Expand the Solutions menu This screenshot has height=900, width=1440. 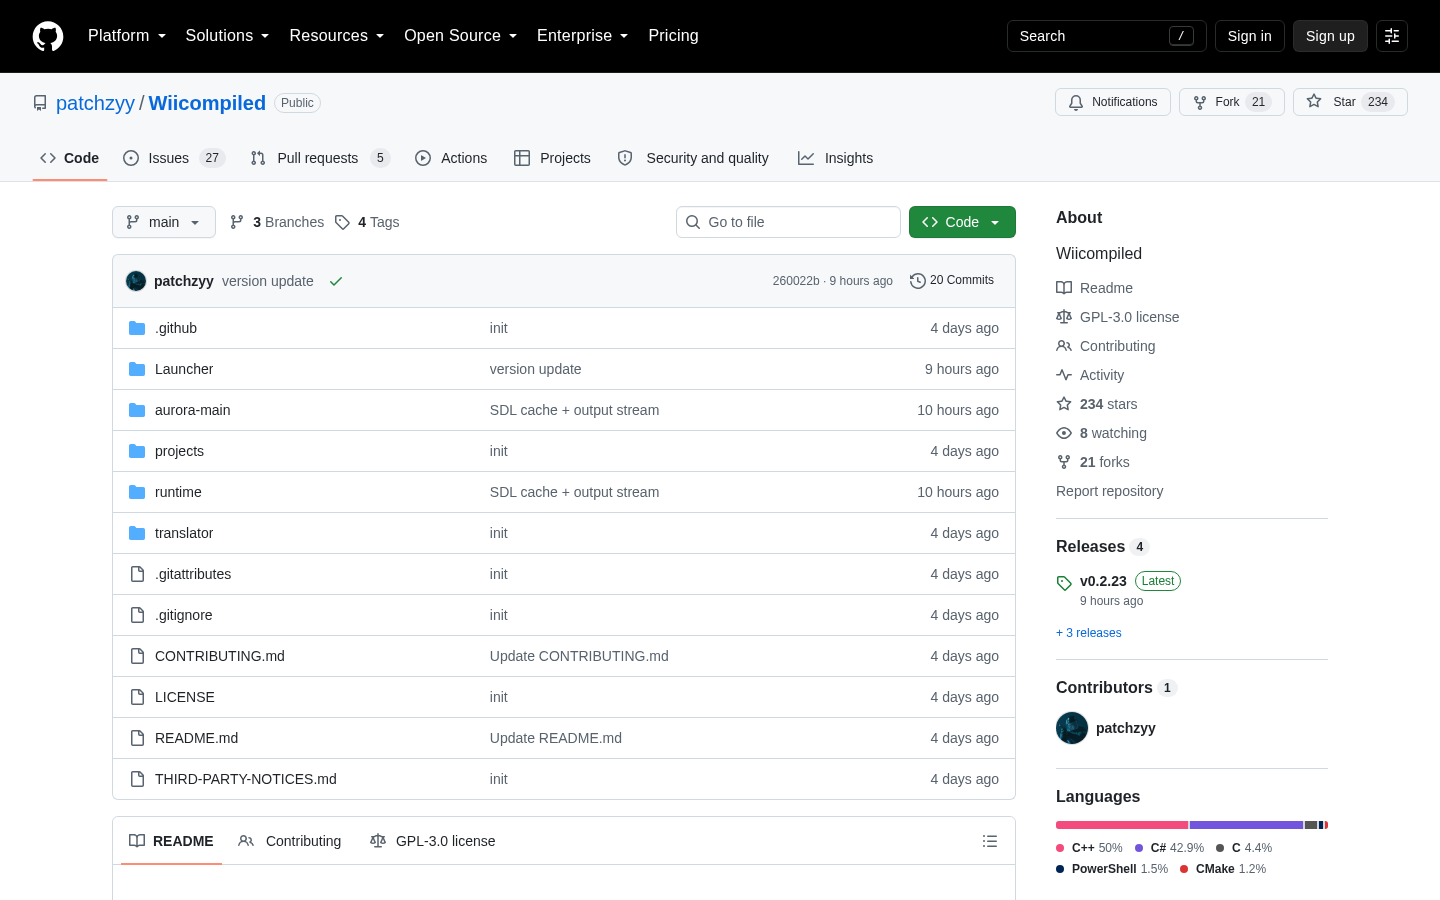[228, 36]
